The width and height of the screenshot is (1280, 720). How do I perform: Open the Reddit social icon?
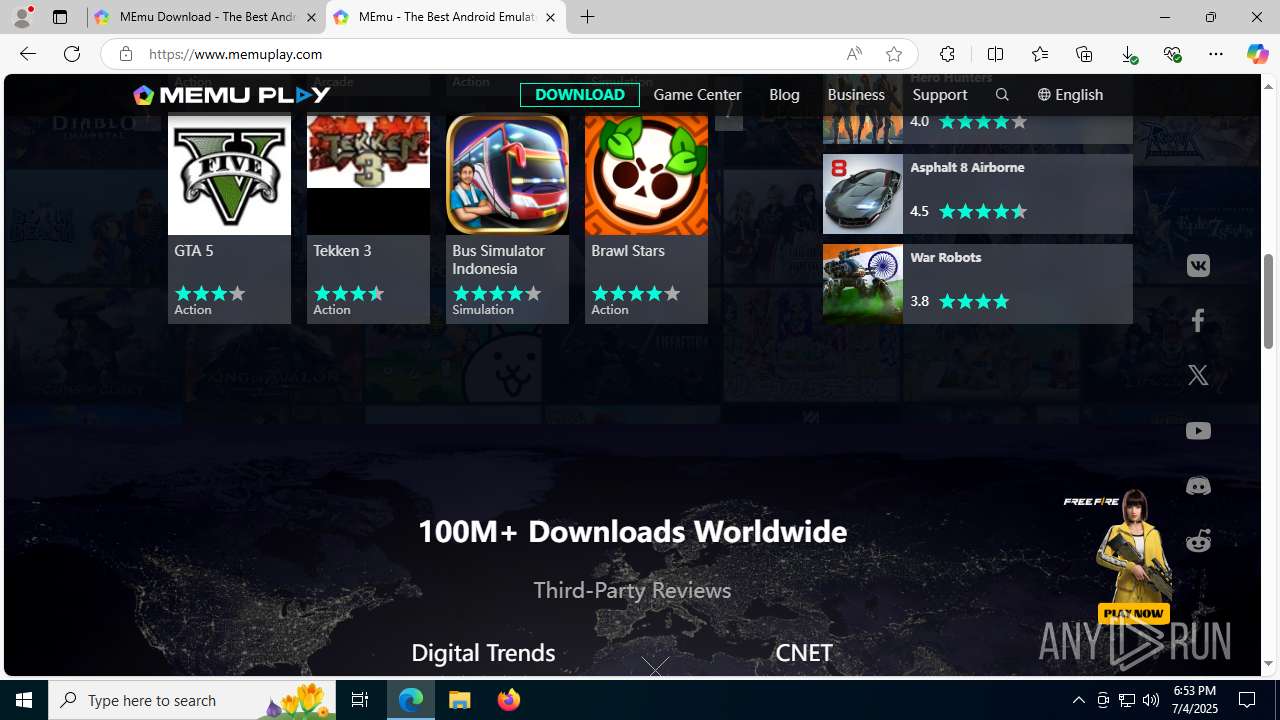point(1198,540)
